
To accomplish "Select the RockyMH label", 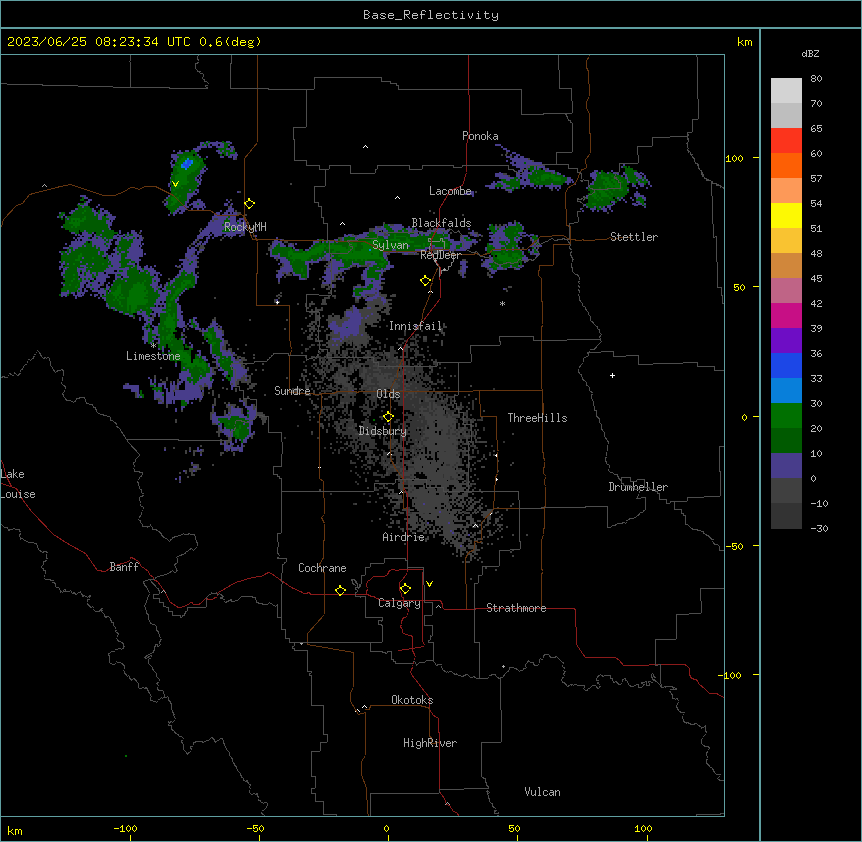I will tap(245, 226).
